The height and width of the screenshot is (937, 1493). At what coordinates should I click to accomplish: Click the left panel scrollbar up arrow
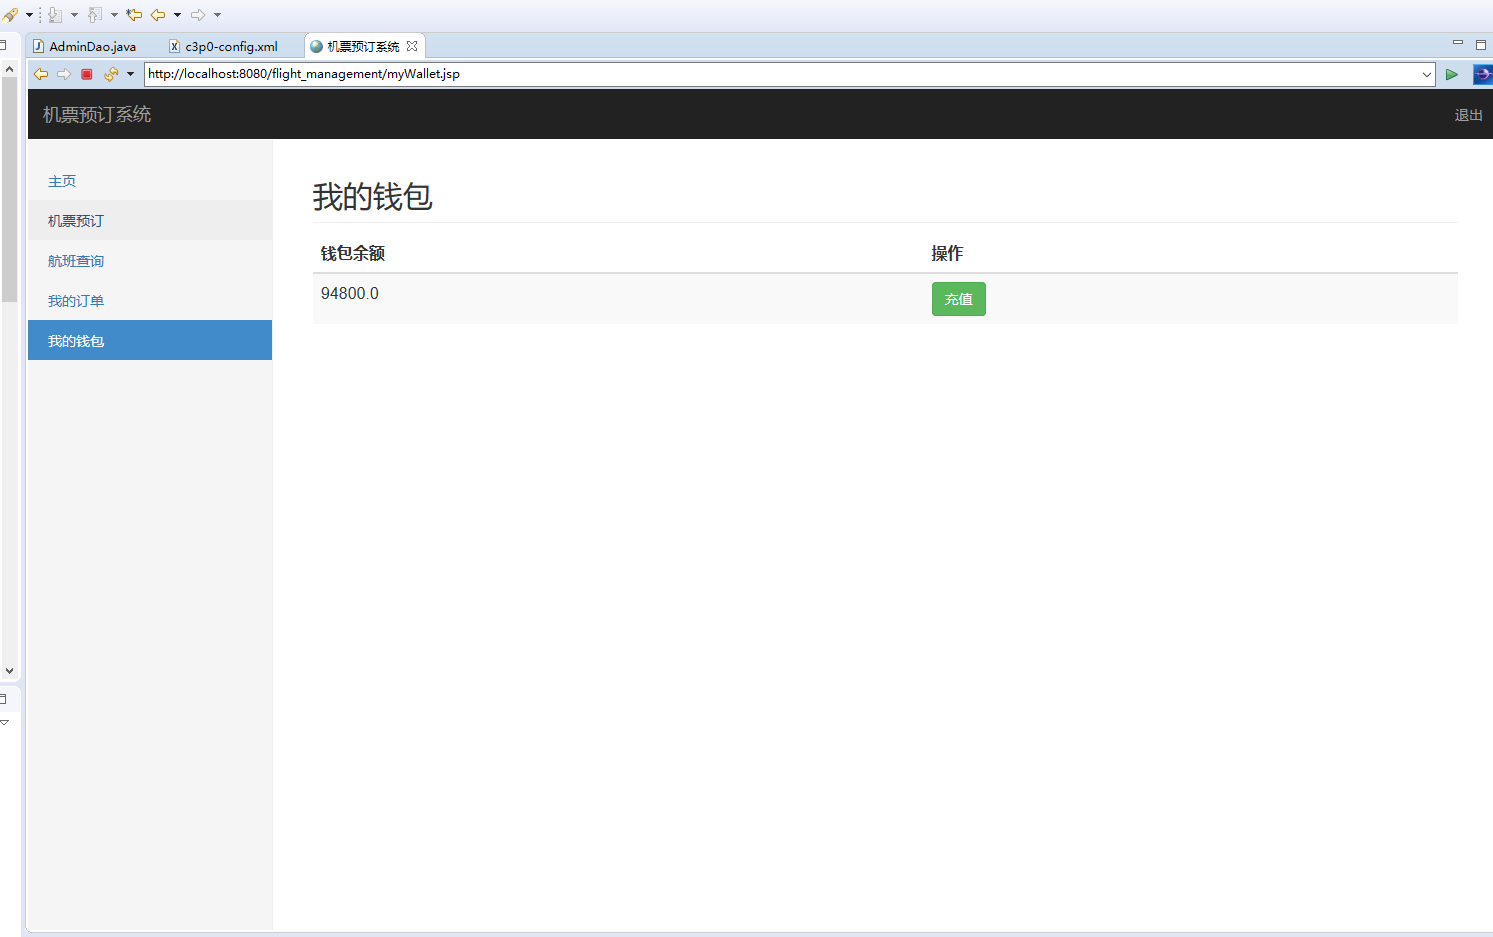[x=9, y=69]
